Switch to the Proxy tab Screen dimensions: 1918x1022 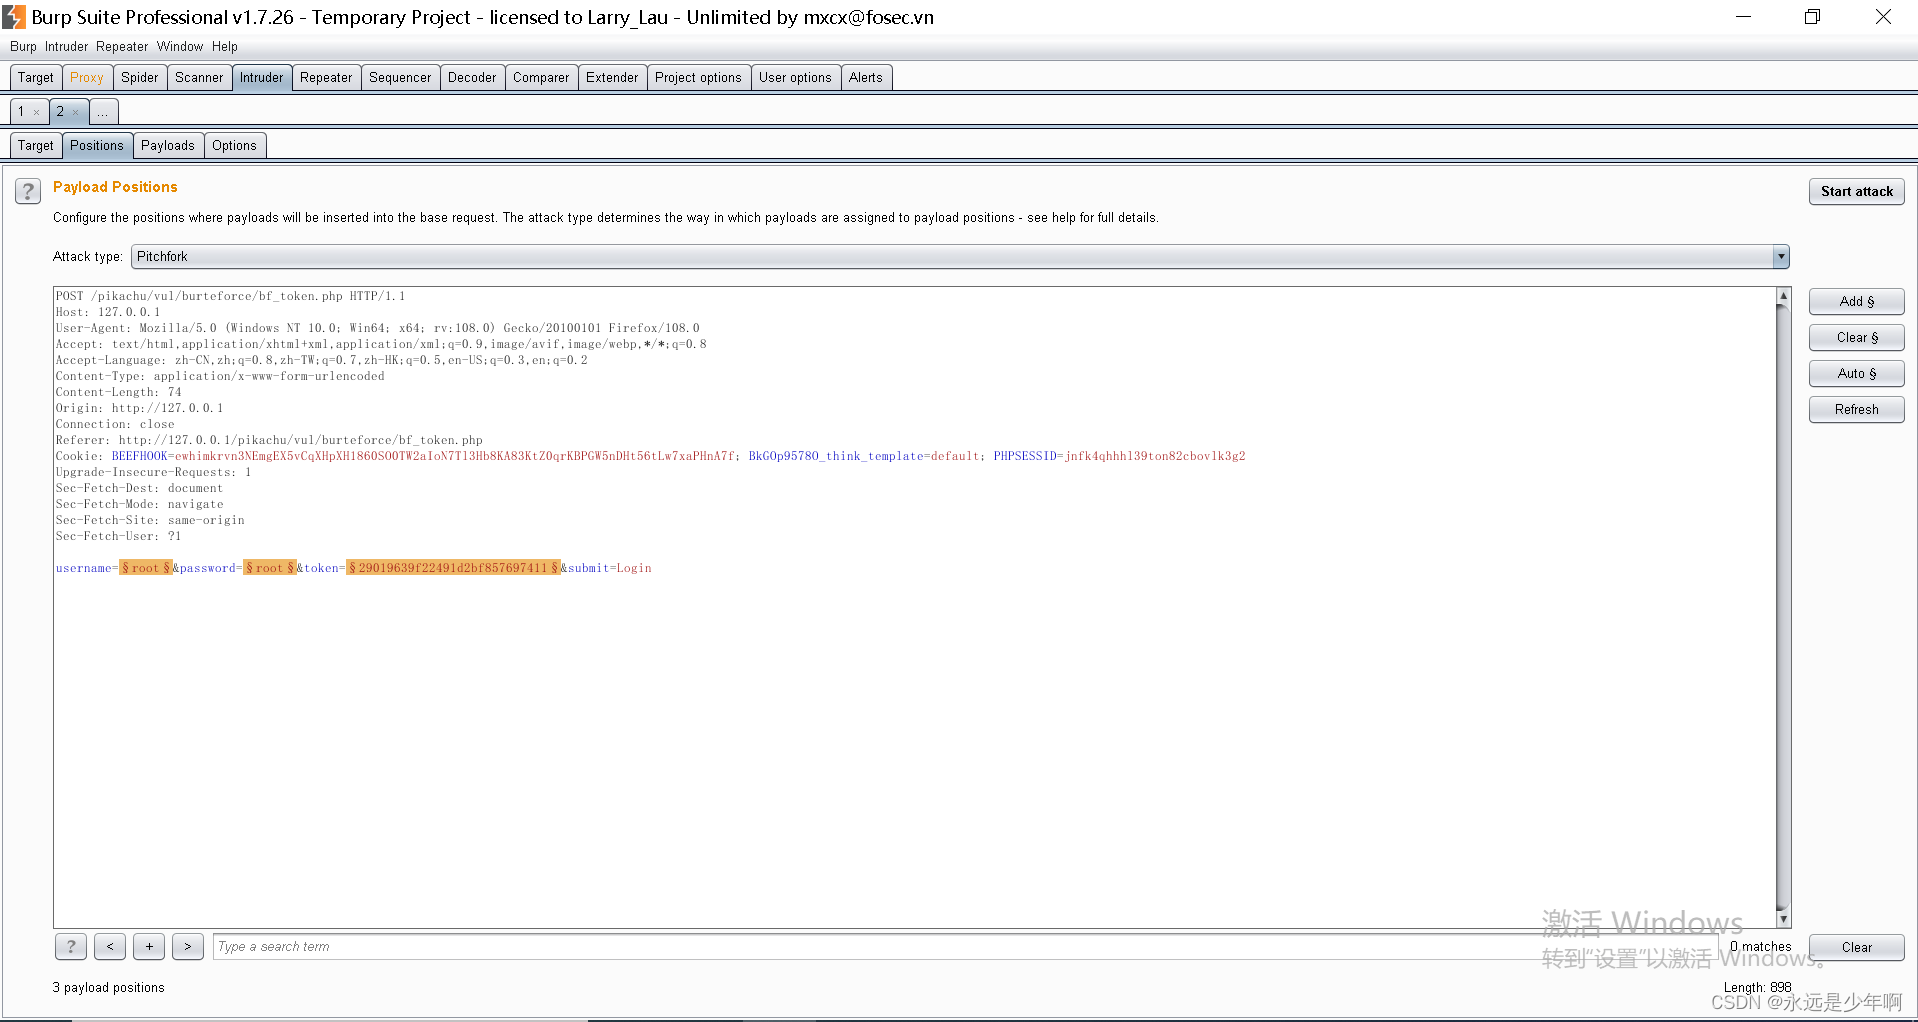click(87, 77)
